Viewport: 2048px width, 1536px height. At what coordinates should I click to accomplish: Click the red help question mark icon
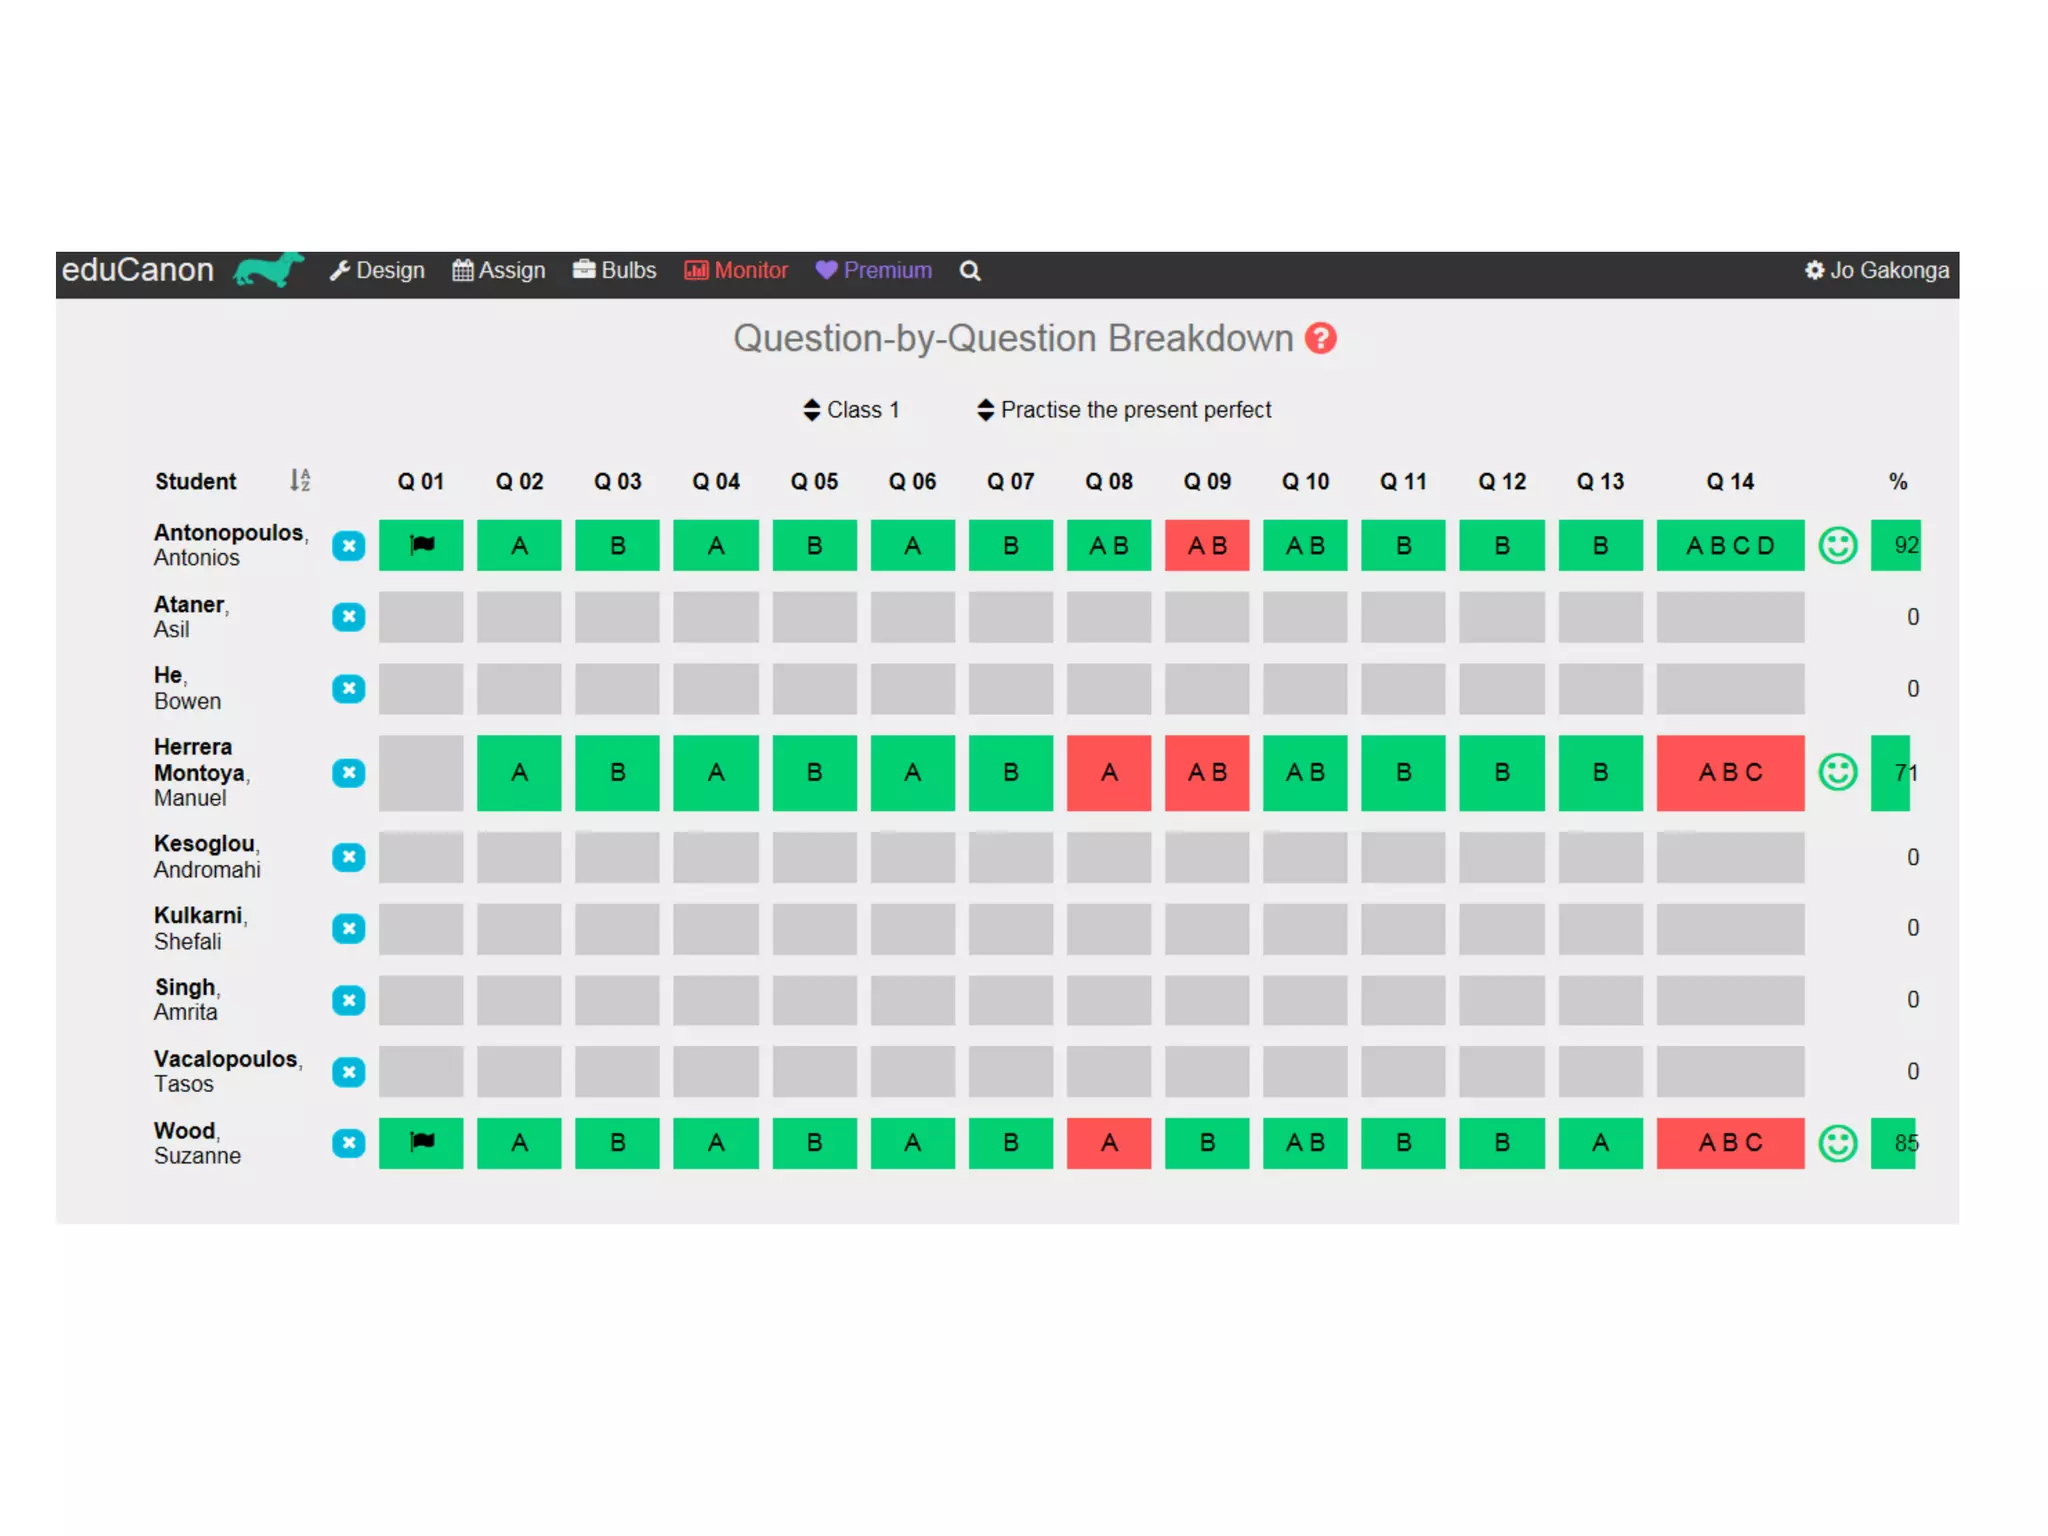pyautogui.click(x=1320, y=339)
